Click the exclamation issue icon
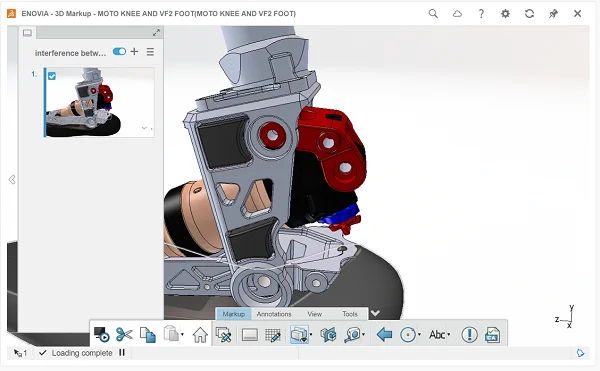The width and height of the screenshot is (600, 371). [x=469, y=335]
